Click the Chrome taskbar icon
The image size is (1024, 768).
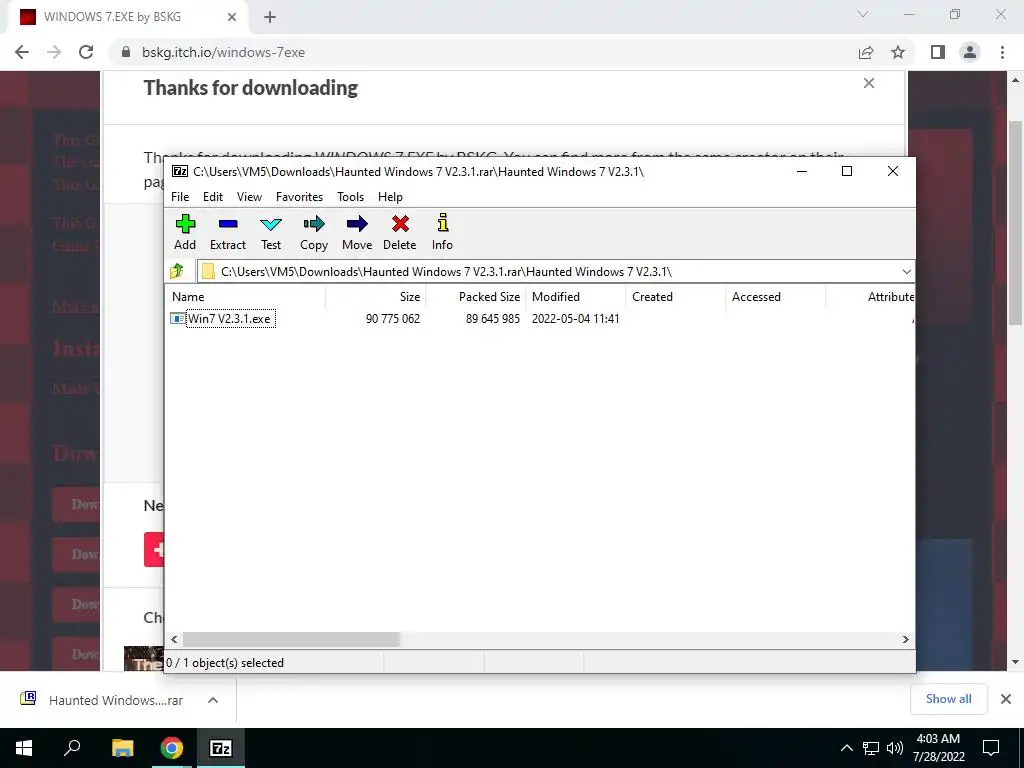(171, 748)
